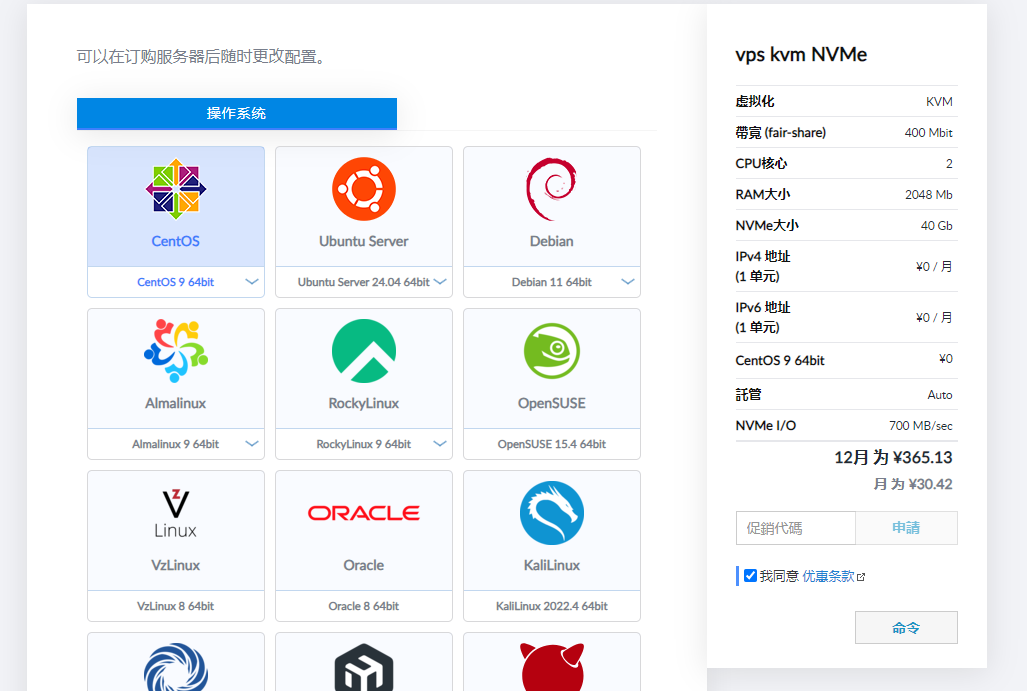The height and width of the screenshot is (691, 1027).
Task: Click the 命令 order button
Action: [x=906, y=627]
